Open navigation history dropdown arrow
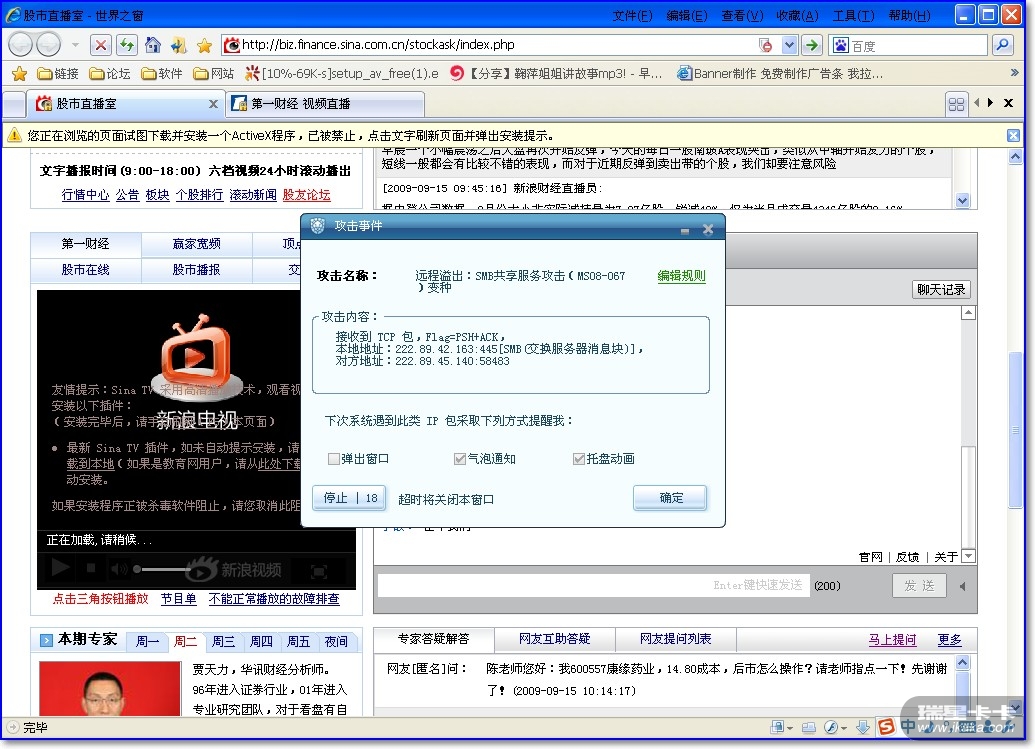This screenshot has height=749, width=1035. click(x=75, y=45)
